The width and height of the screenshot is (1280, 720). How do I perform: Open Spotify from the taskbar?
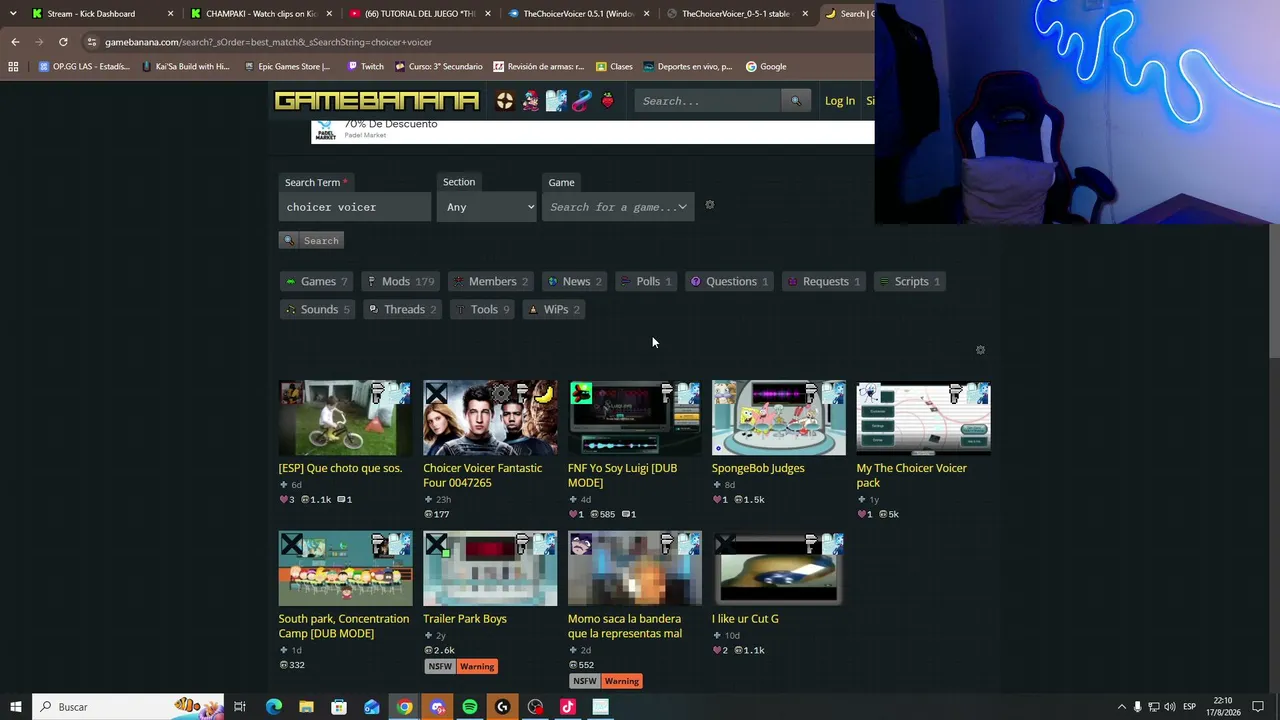pyautogui.click(x=470, y=707)
